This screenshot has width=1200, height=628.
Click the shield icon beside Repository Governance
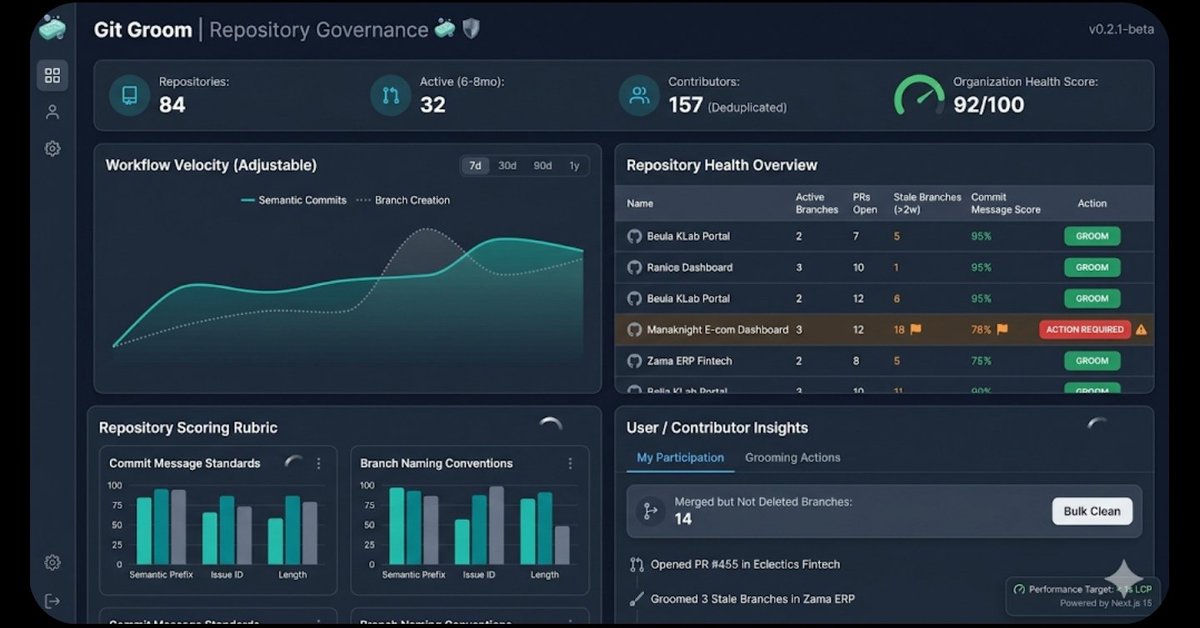(471, 28)
